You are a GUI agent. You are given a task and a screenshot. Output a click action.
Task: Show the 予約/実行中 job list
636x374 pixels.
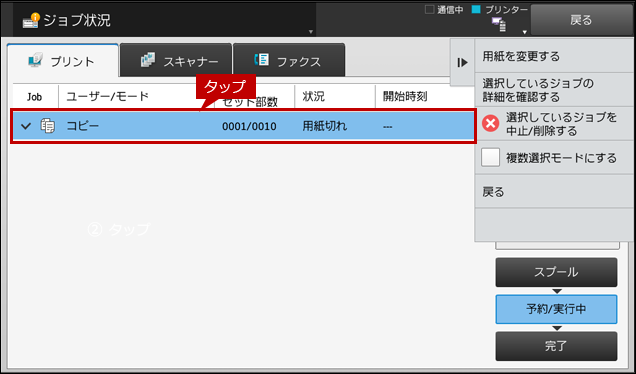tap(556, 309)
